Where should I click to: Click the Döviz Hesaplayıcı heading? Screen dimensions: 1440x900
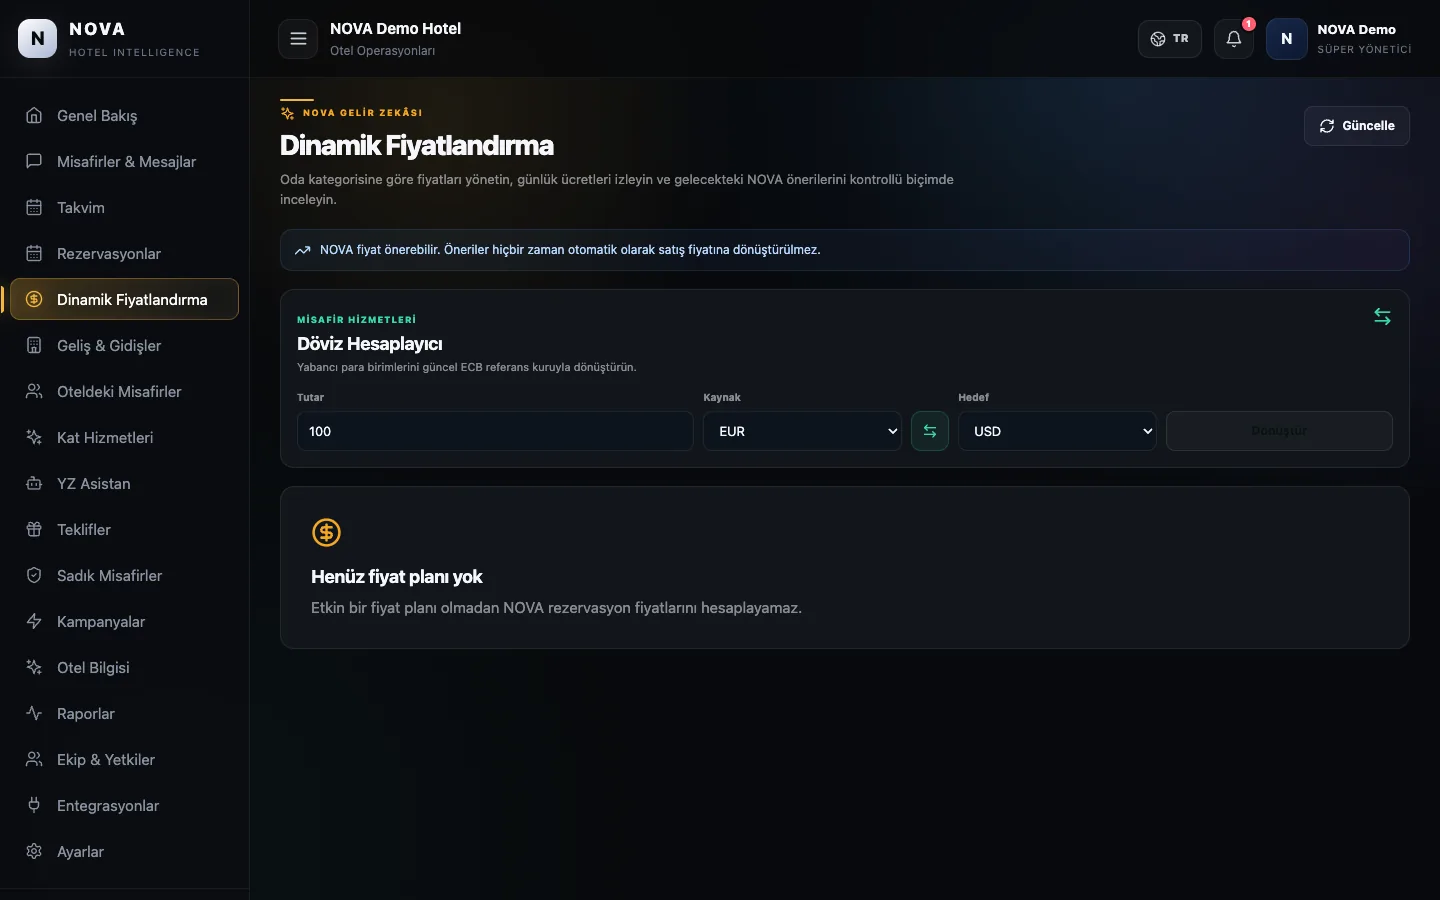pyautogui.click(x=370, y=344)
